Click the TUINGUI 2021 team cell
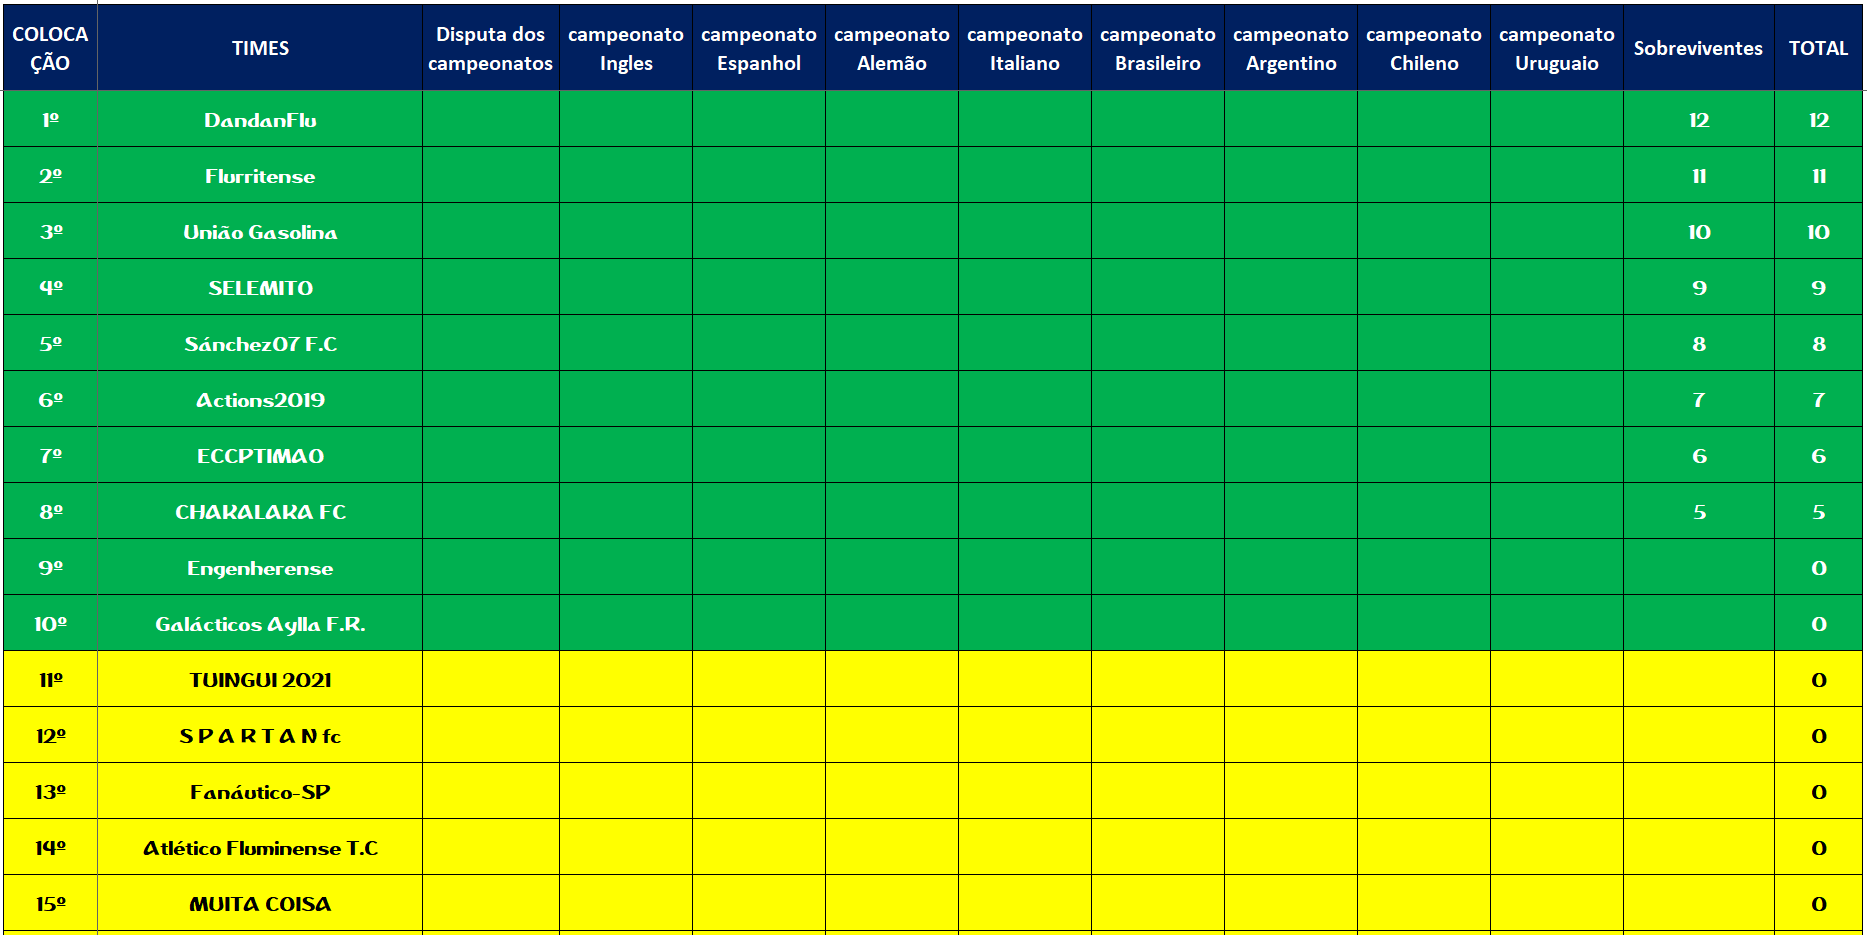This screenshot has height=935, width=1867. [x=260, y=680]
